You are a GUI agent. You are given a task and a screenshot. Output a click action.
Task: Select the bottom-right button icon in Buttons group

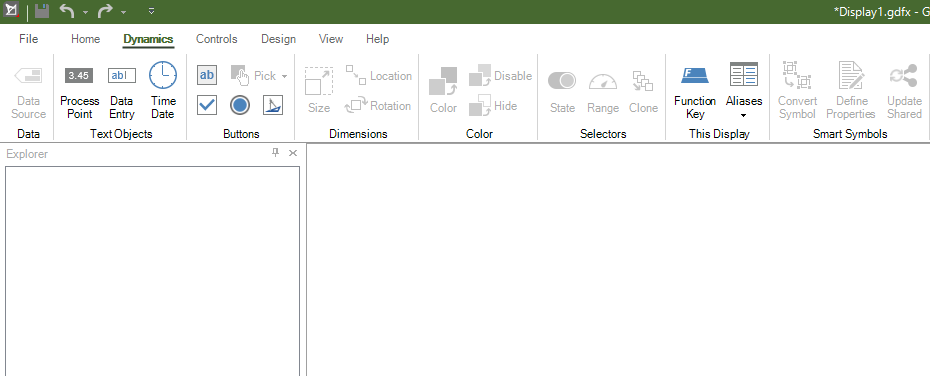click(272, 106)
